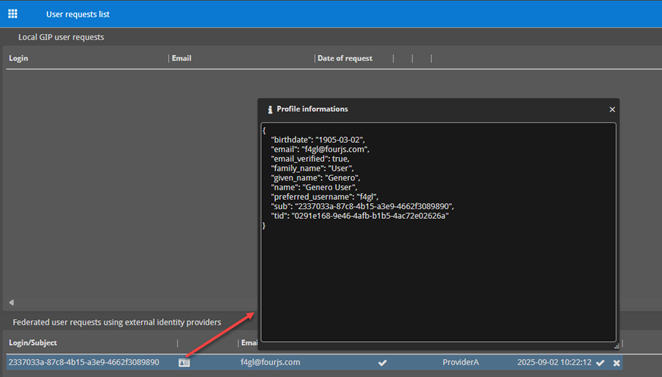Click the "sub" value line in profile
Screen dimensions: 662x377
363,206
